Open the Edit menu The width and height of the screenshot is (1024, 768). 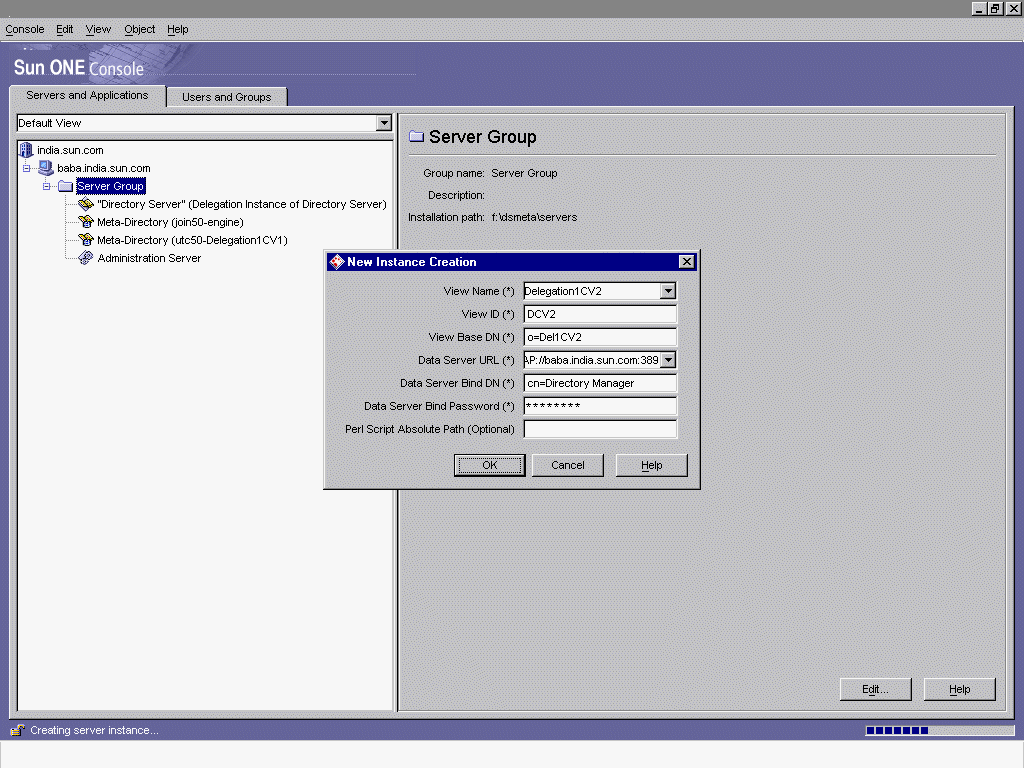coord(65,29)
